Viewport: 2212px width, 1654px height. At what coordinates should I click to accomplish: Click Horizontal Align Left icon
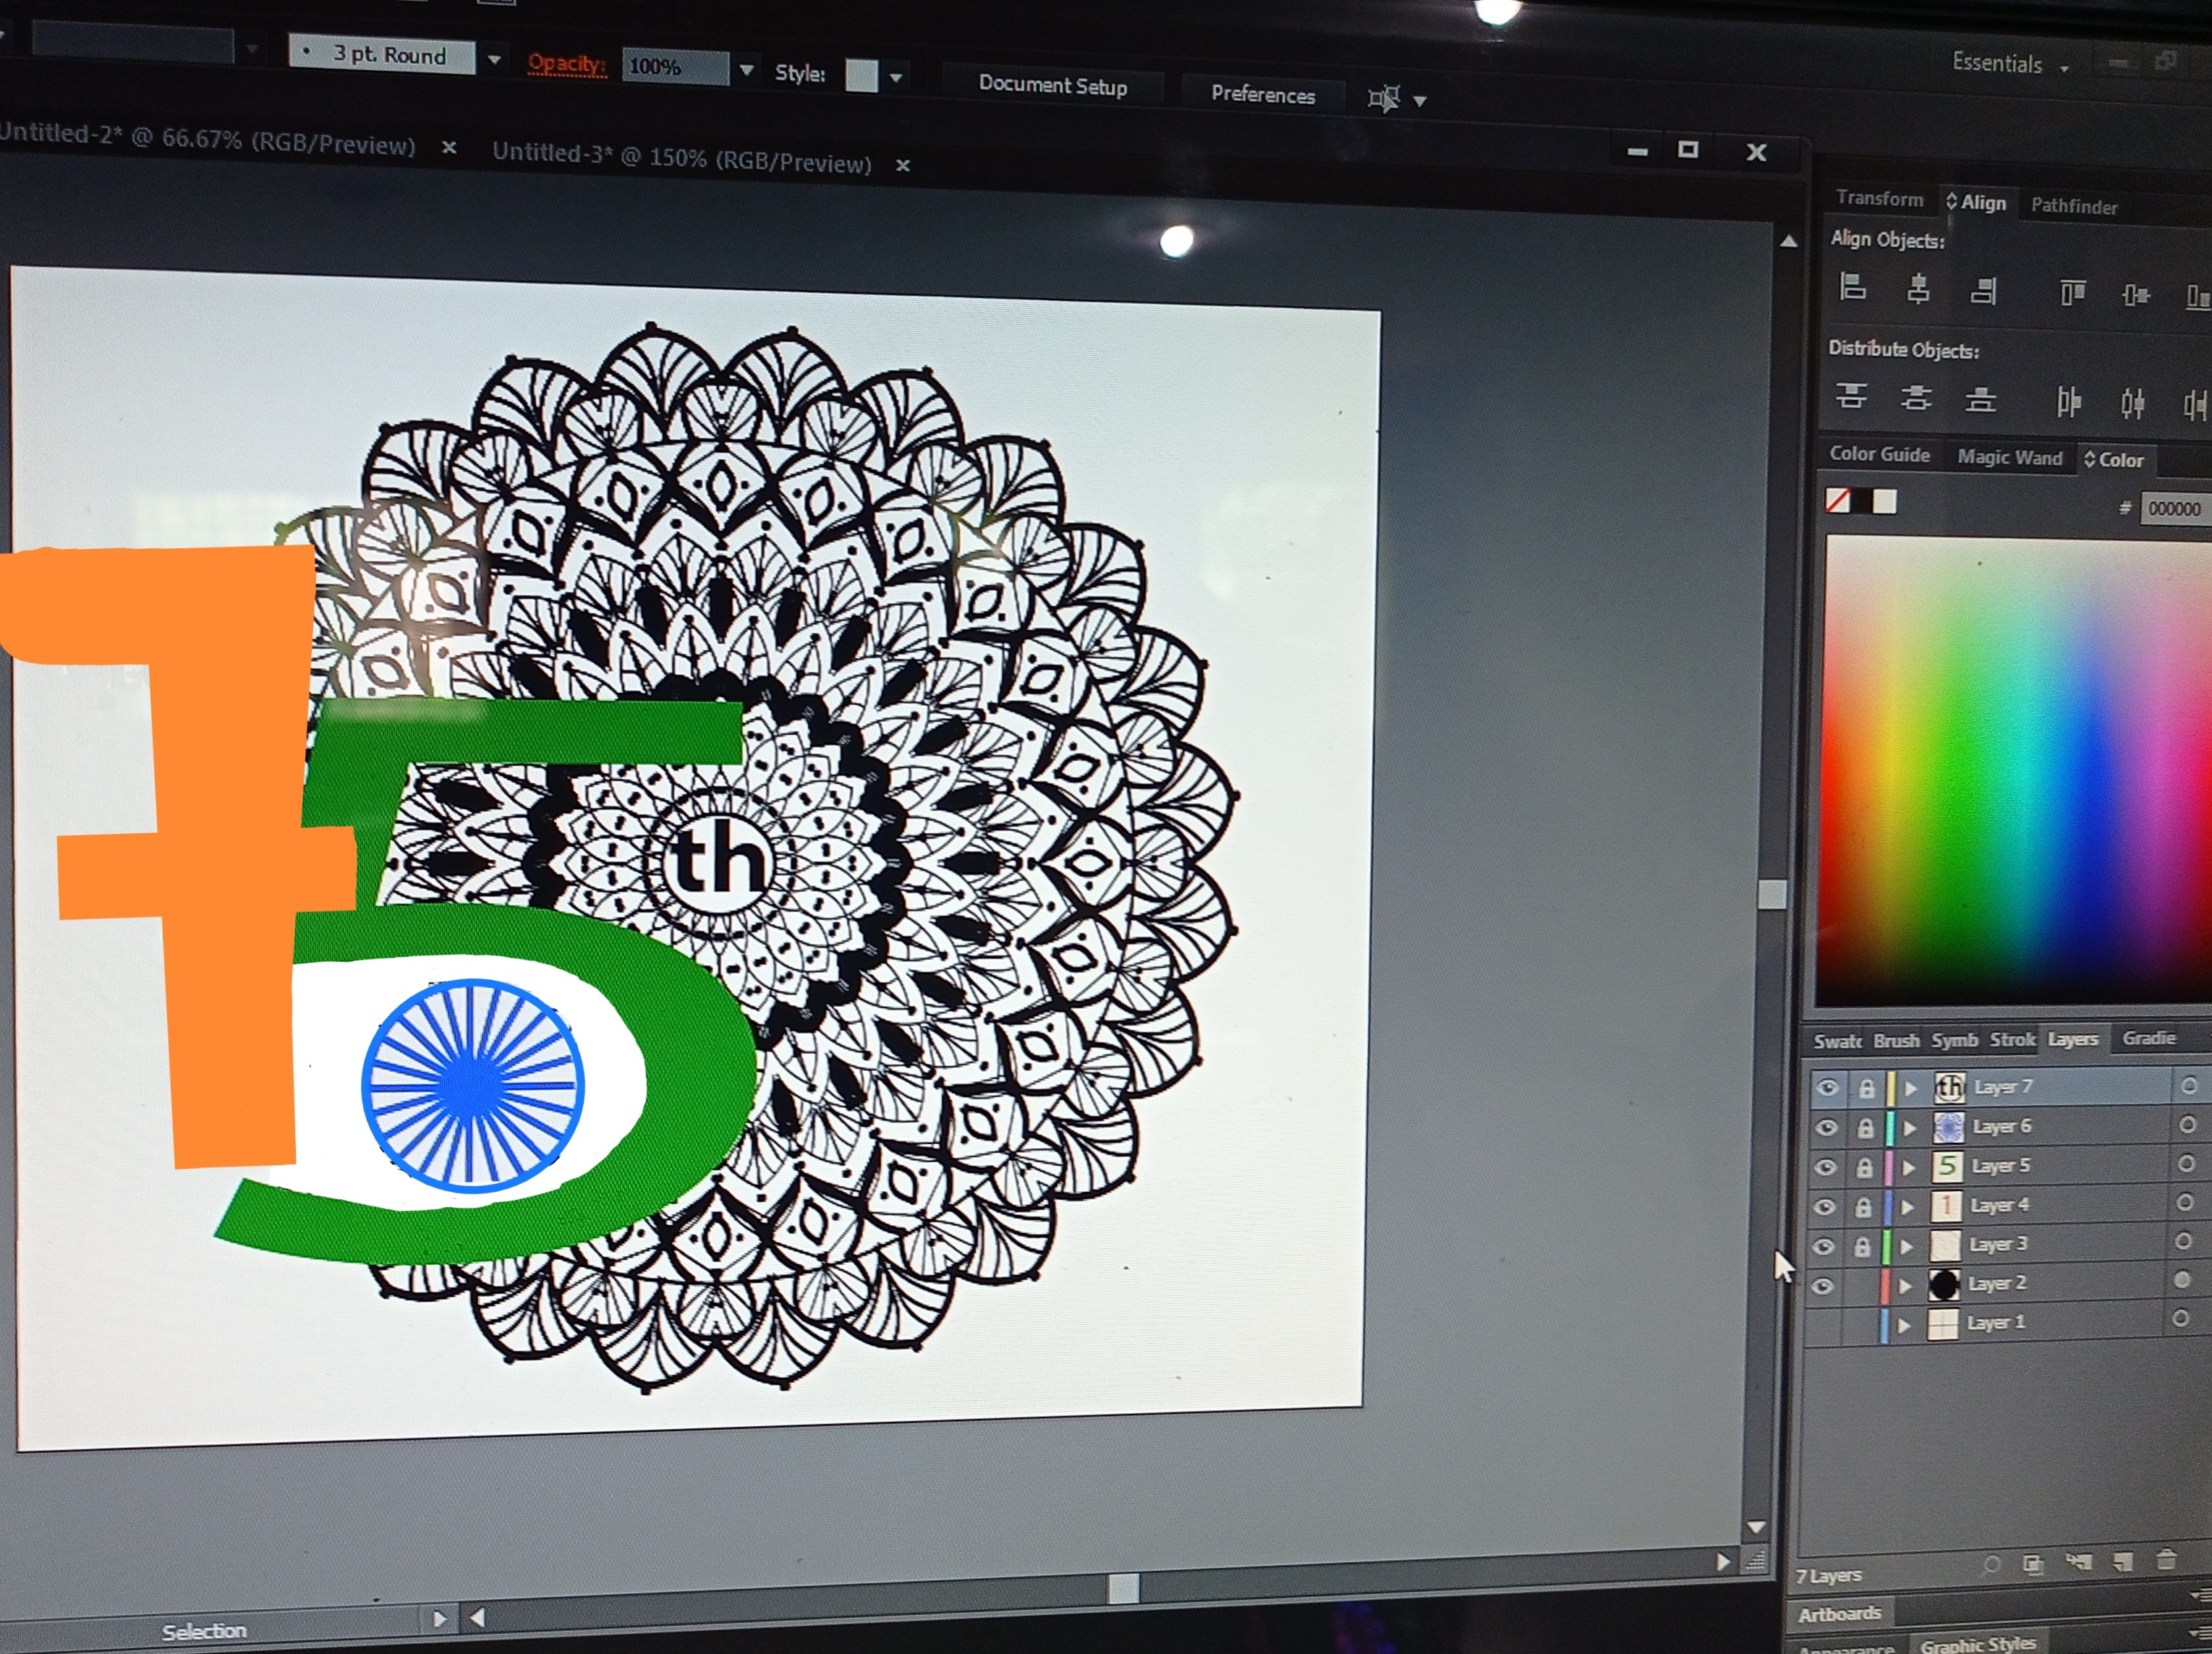click(1852, 288)
